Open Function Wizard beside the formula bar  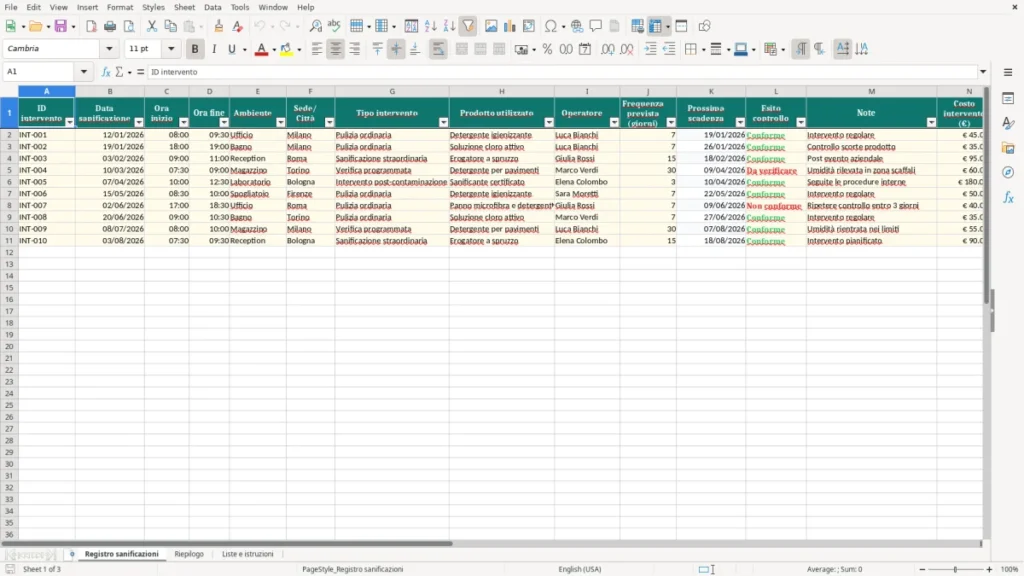106,72
